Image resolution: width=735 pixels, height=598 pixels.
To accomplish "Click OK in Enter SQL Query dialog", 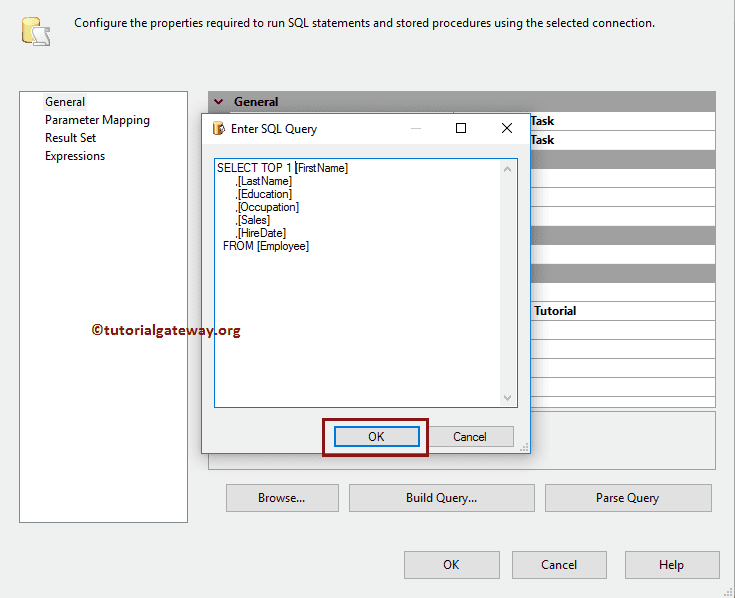I will click(x=376, y=436).
